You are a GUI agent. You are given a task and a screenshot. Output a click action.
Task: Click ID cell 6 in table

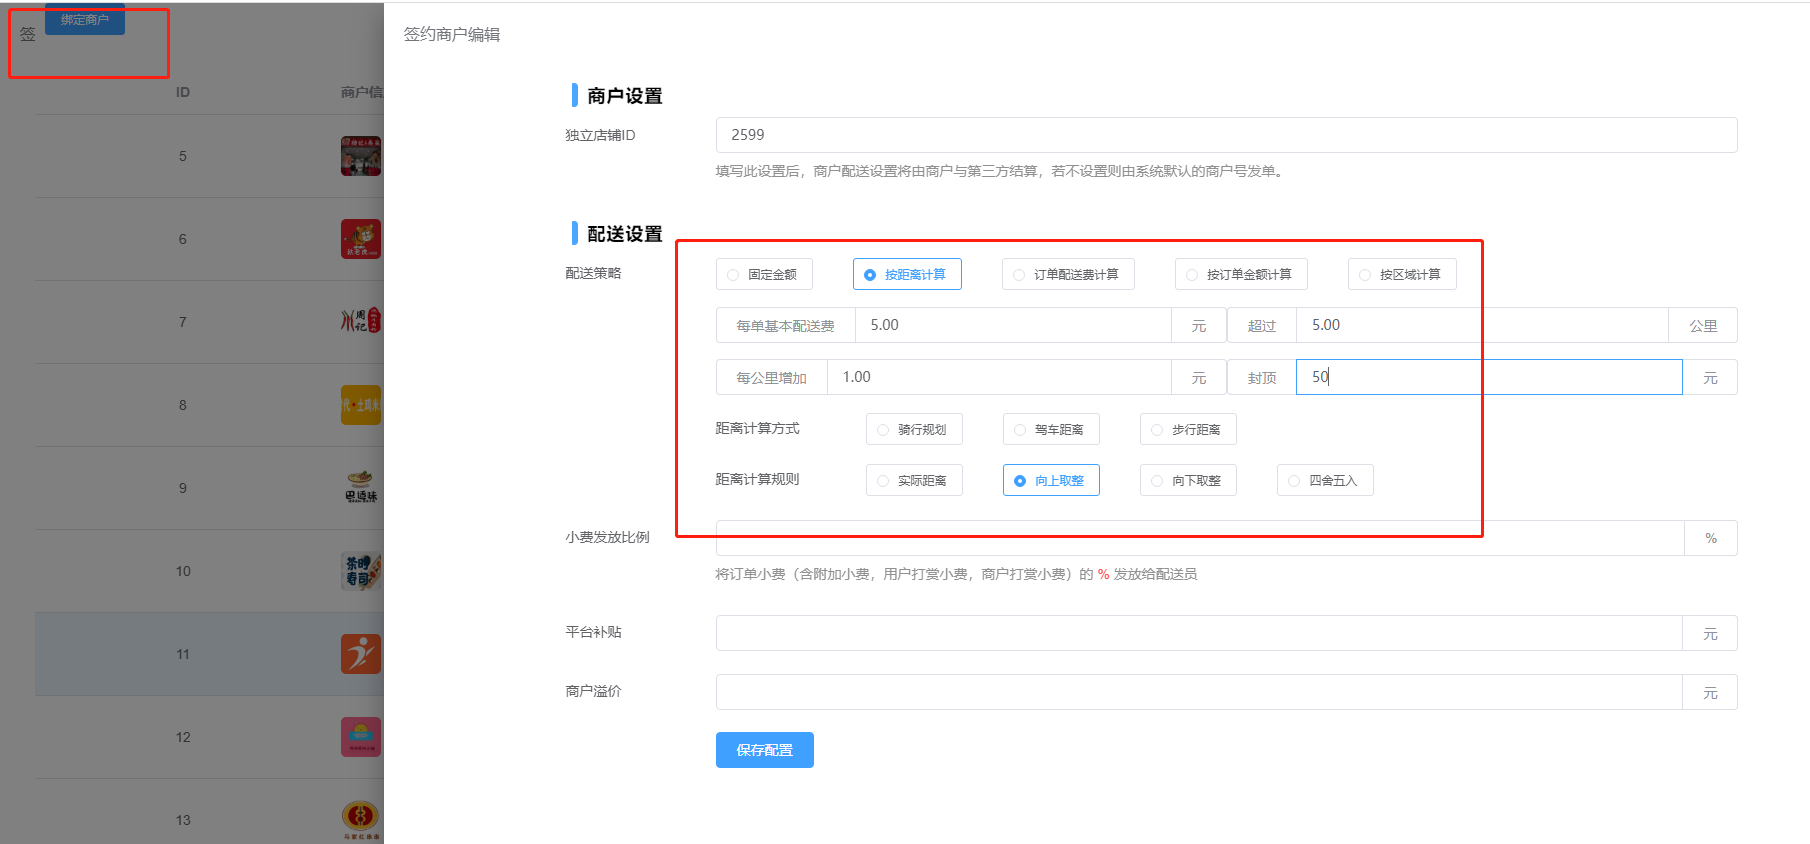pyautogui.click(x=183, y=239)
